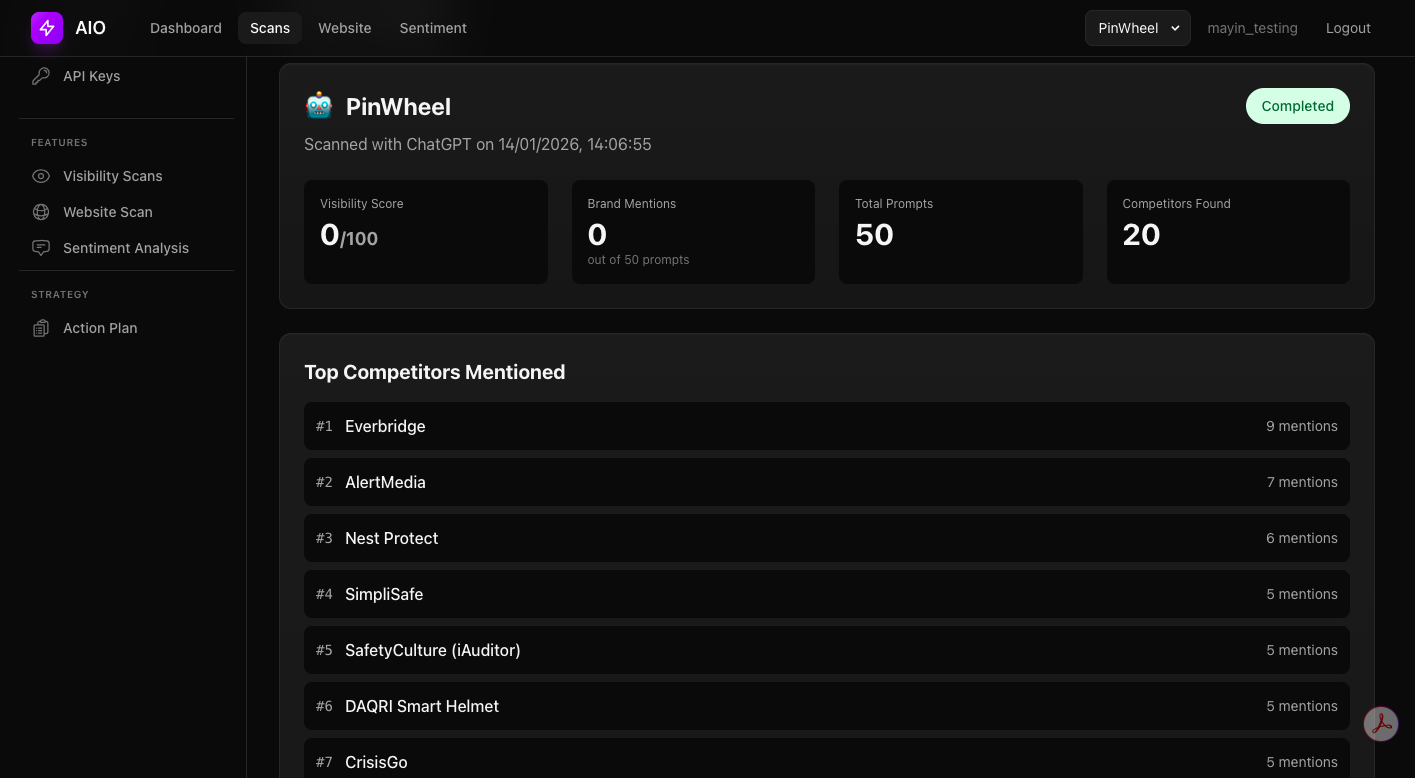Screen dimensions: 1415x778
Task: Click the robot emoji beside PinWheel heading
Action: pyautogui.click(x=317, y=104)
